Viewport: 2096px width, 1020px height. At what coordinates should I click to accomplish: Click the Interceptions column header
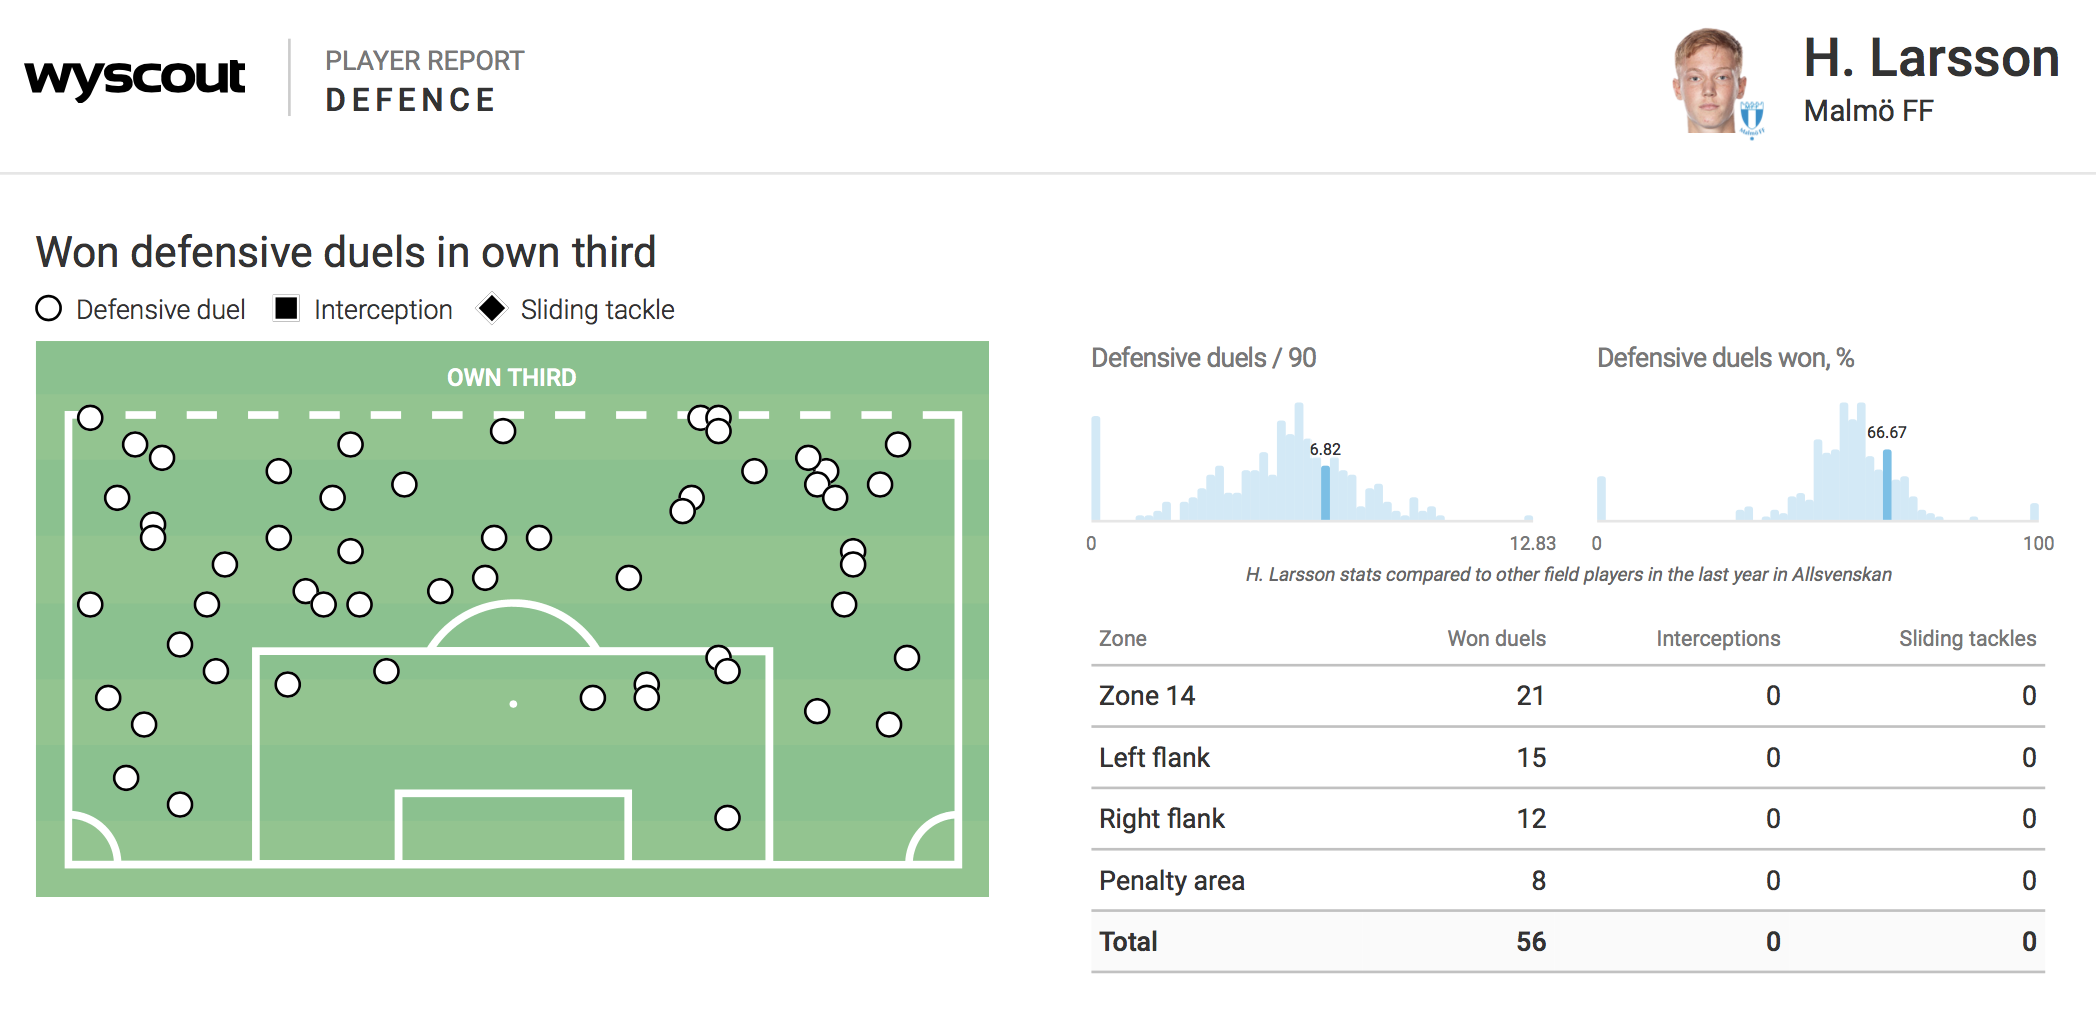pyautogui.click(x=1717, y=639)
